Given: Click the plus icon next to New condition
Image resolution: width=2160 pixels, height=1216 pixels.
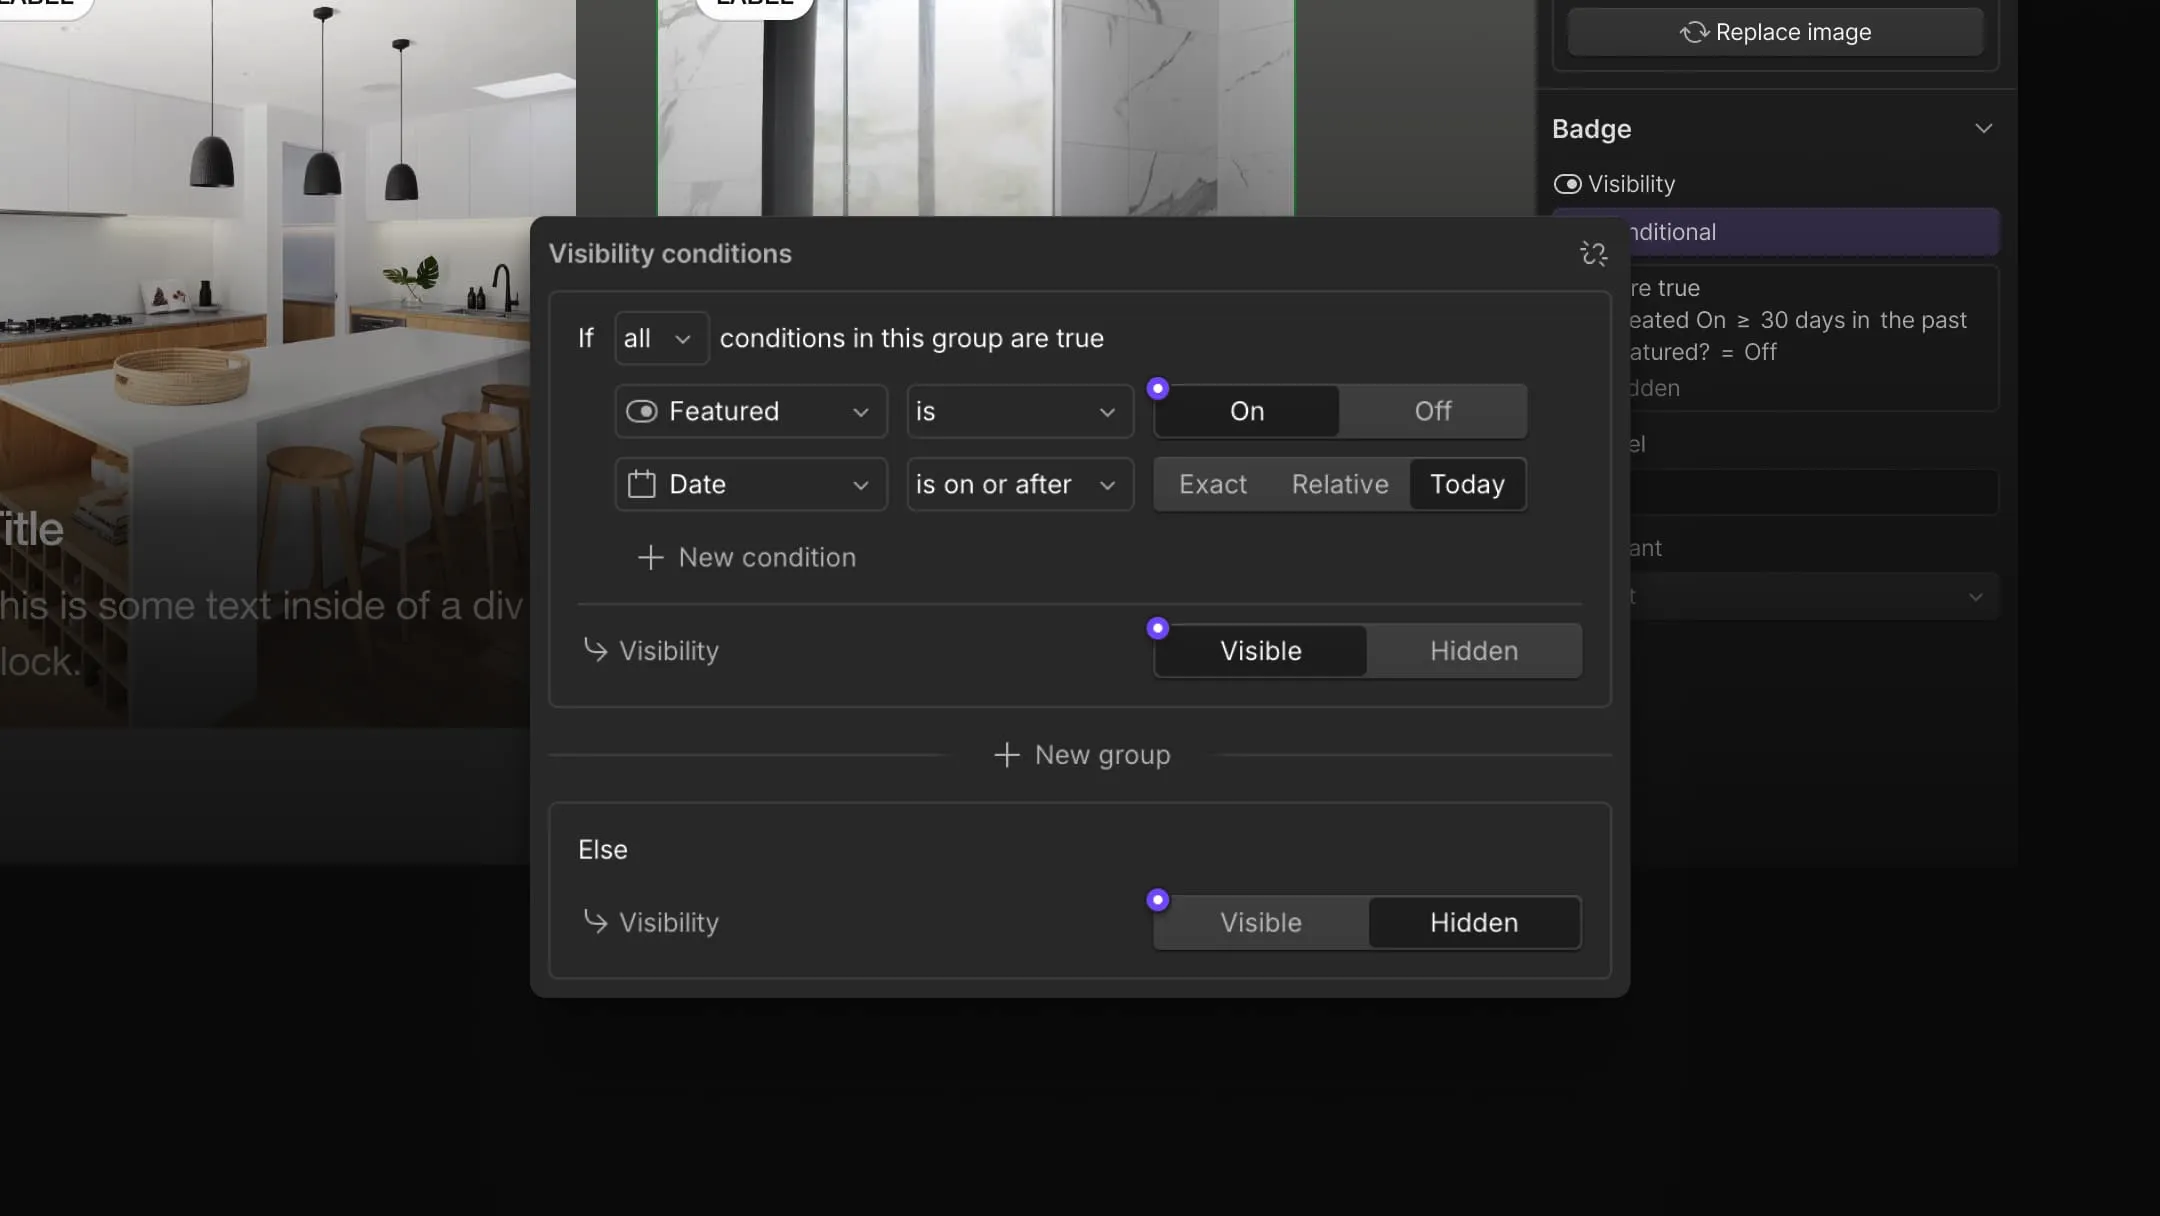Looking at the screenshot, I should pyautogui.click(x=649, y=557).
